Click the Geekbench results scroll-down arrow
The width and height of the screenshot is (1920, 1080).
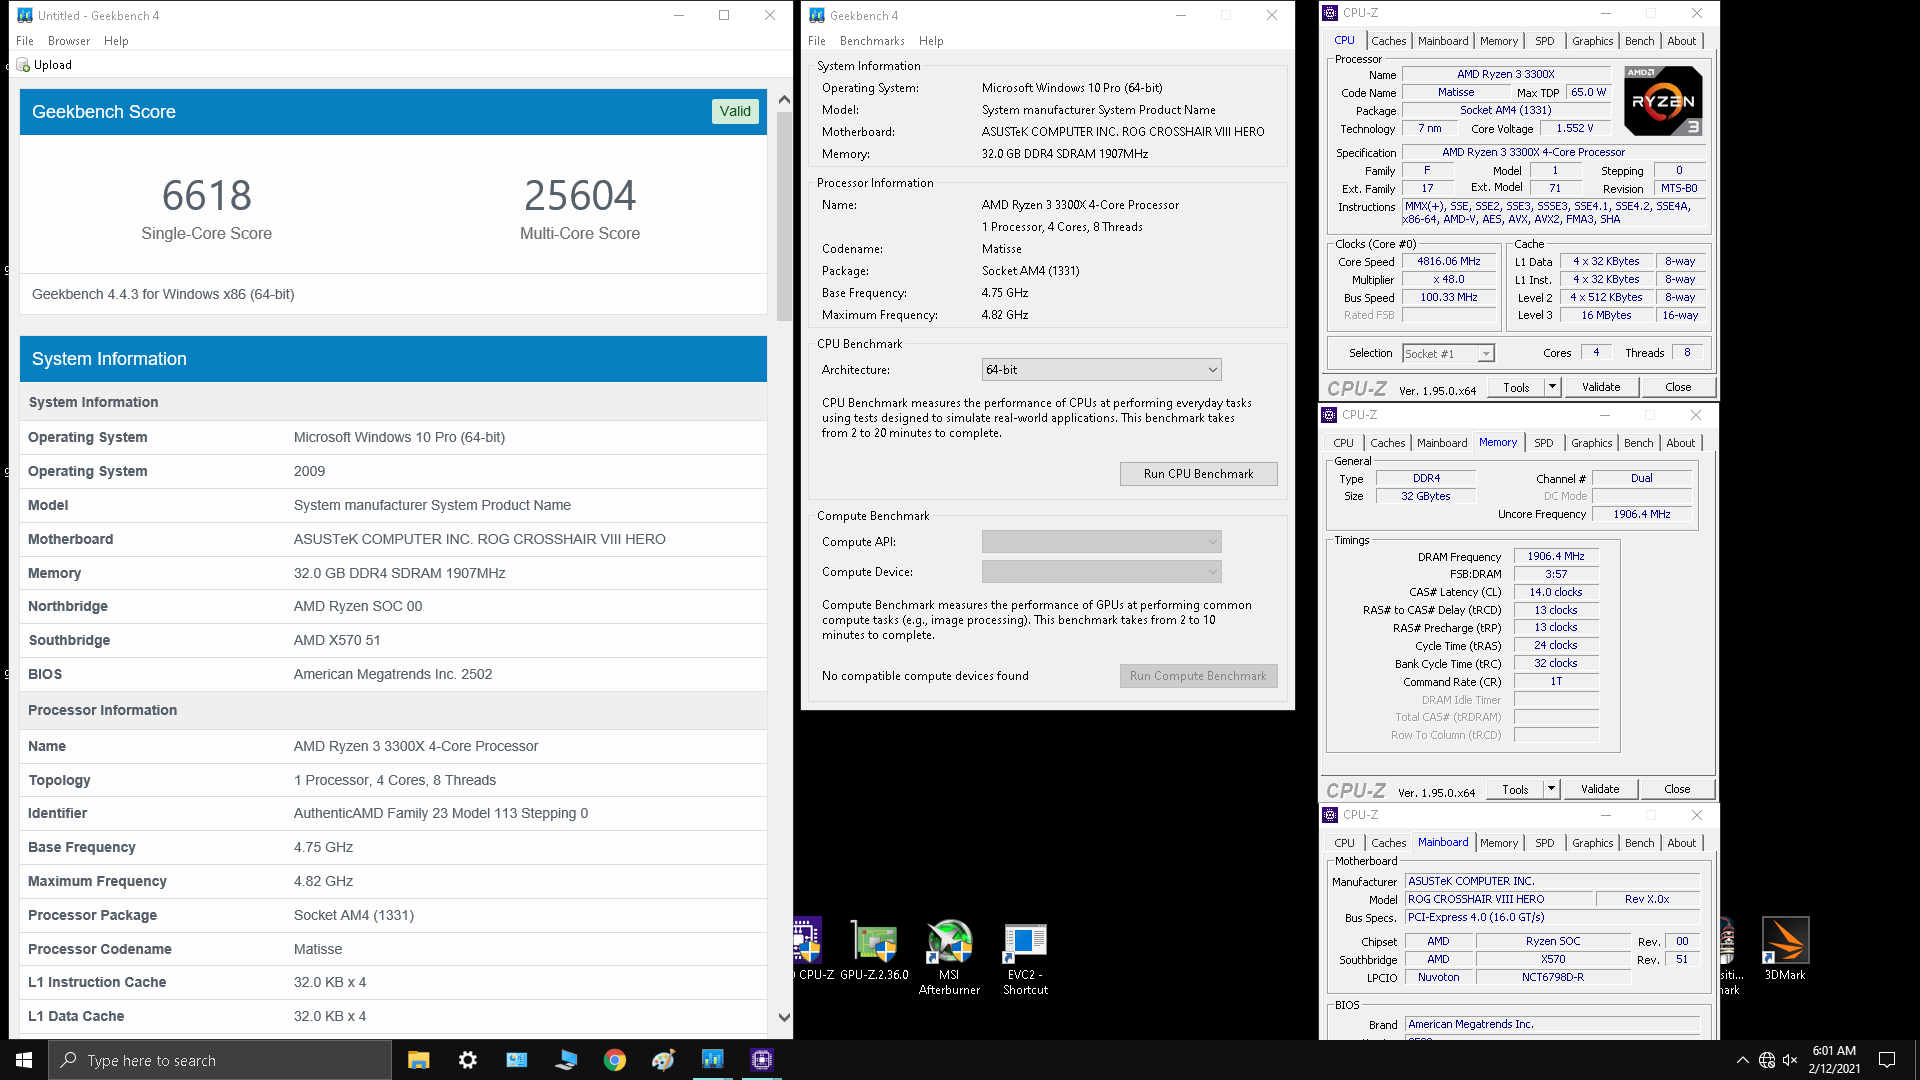[x=784, y=1017]
